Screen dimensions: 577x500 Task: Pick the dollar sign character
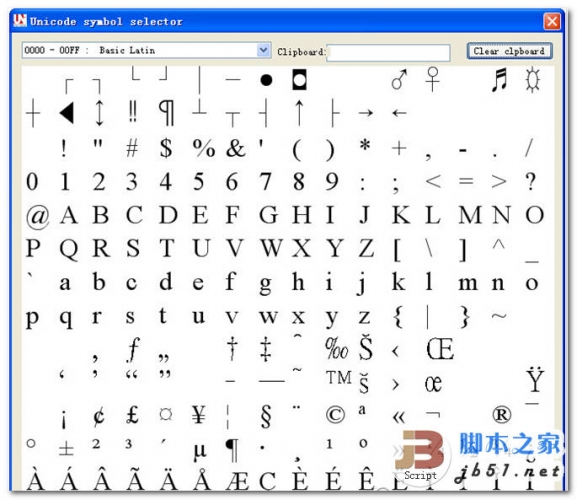(166, 148)
